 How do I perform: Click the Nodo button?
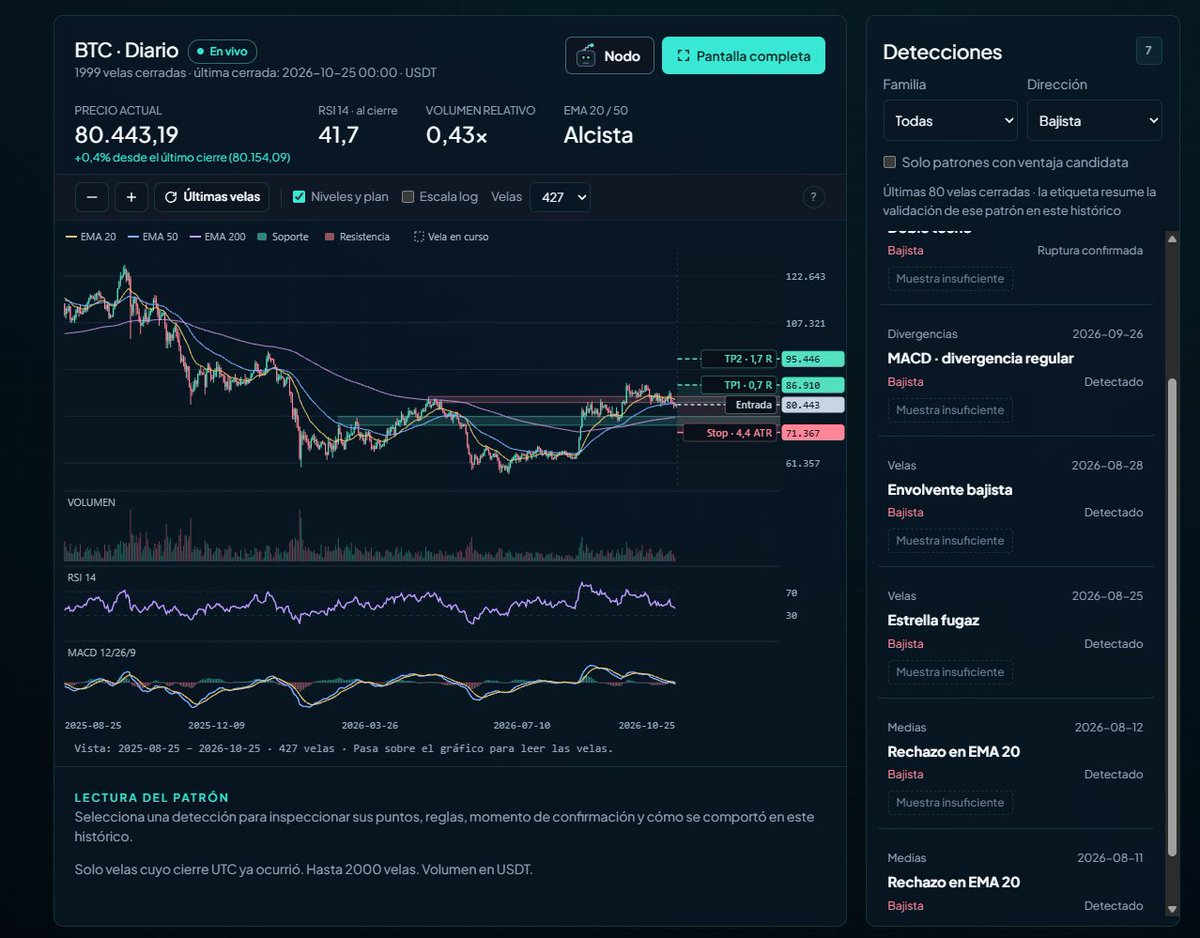(610, 56)
